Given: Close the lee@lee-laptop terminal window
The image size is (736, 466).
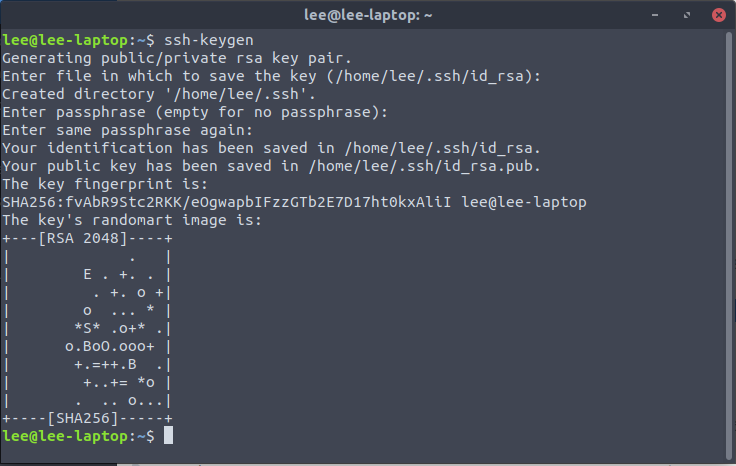Looking at the screenshot, I should 718,15.
